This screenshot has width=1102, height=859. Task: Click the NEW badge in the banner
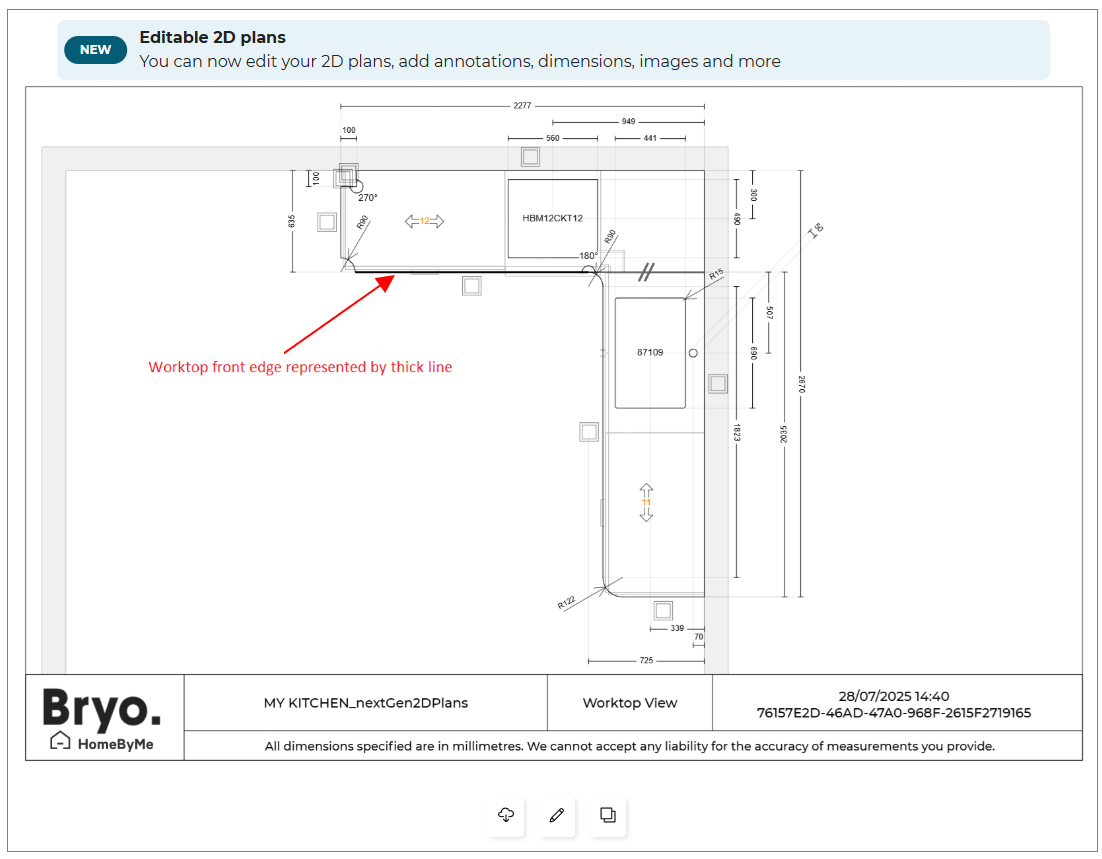[x=95, y=50]
